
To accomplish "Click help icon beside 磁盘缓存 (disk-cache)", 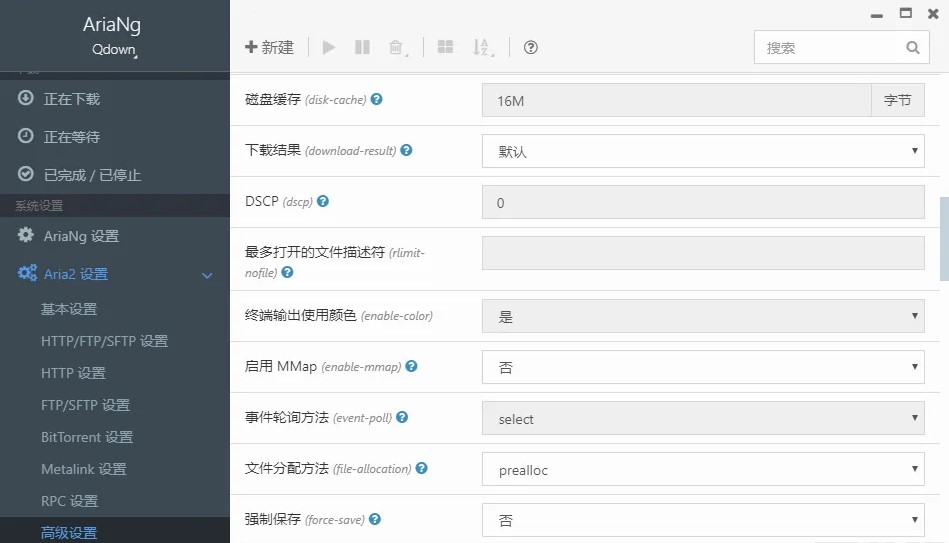I will [377, 100].
